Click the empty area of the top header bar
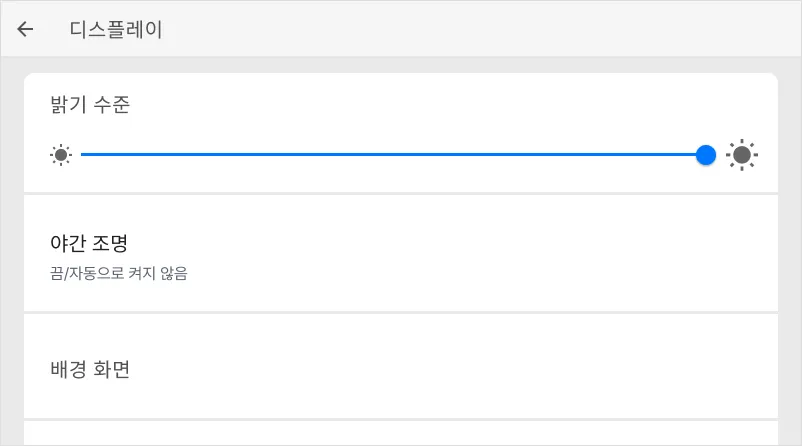This screenshot has width=802, height=446. coord(500,29)
